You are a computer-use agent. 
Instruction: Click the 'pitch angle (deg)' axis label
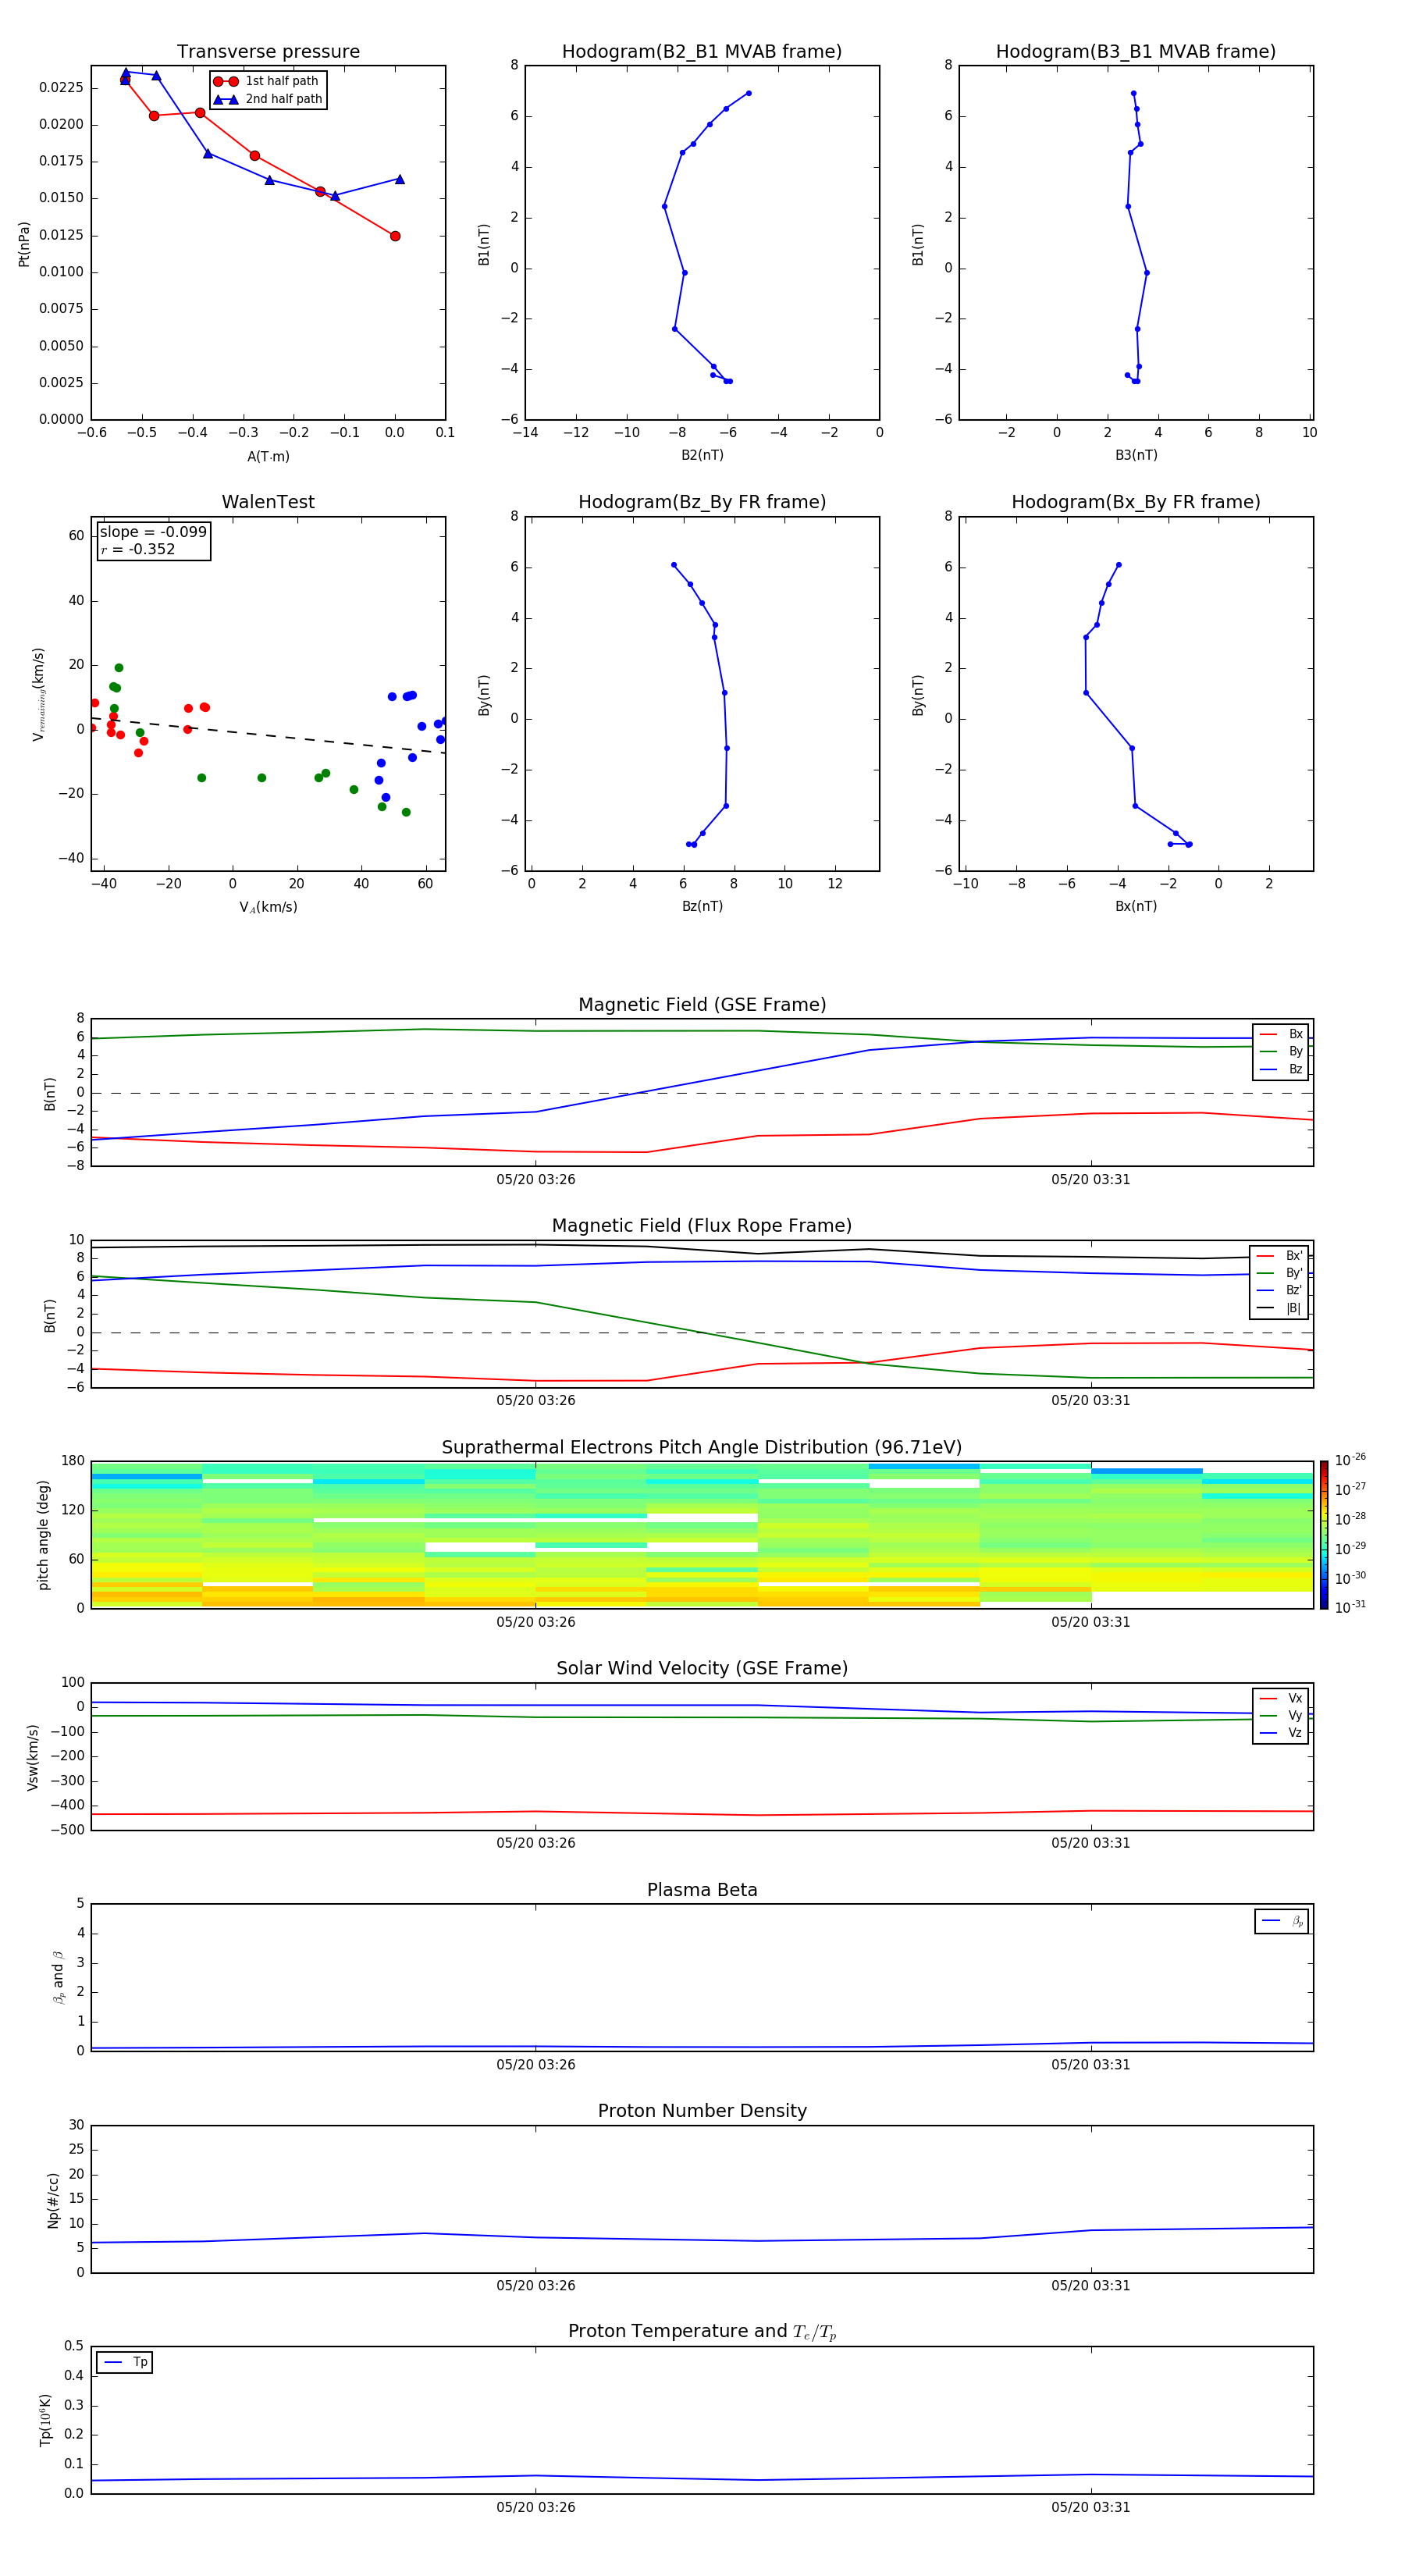coord(43,1535)
